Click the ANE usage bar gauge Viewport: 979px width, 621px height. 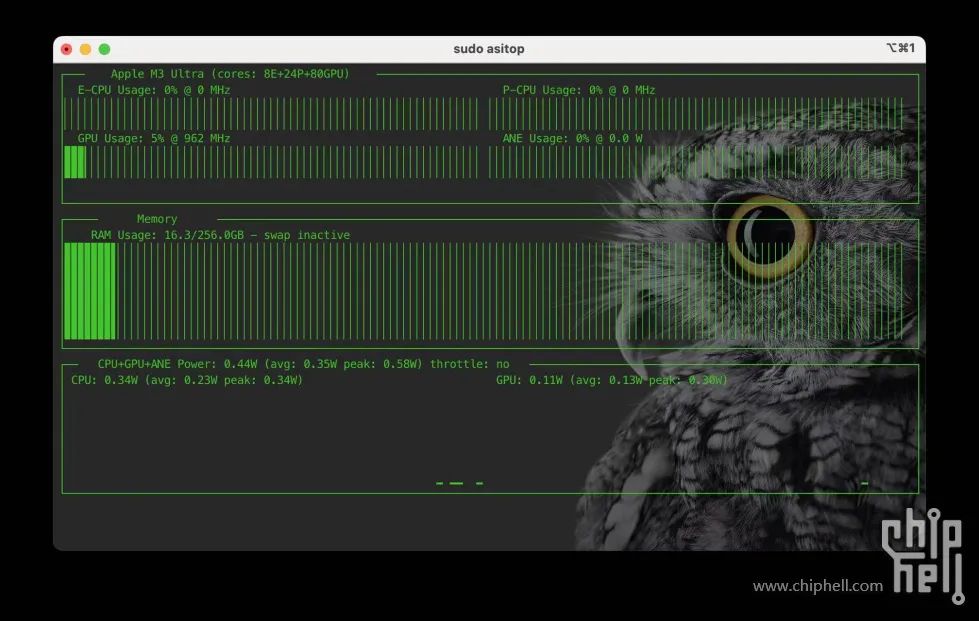click(696, 162)
